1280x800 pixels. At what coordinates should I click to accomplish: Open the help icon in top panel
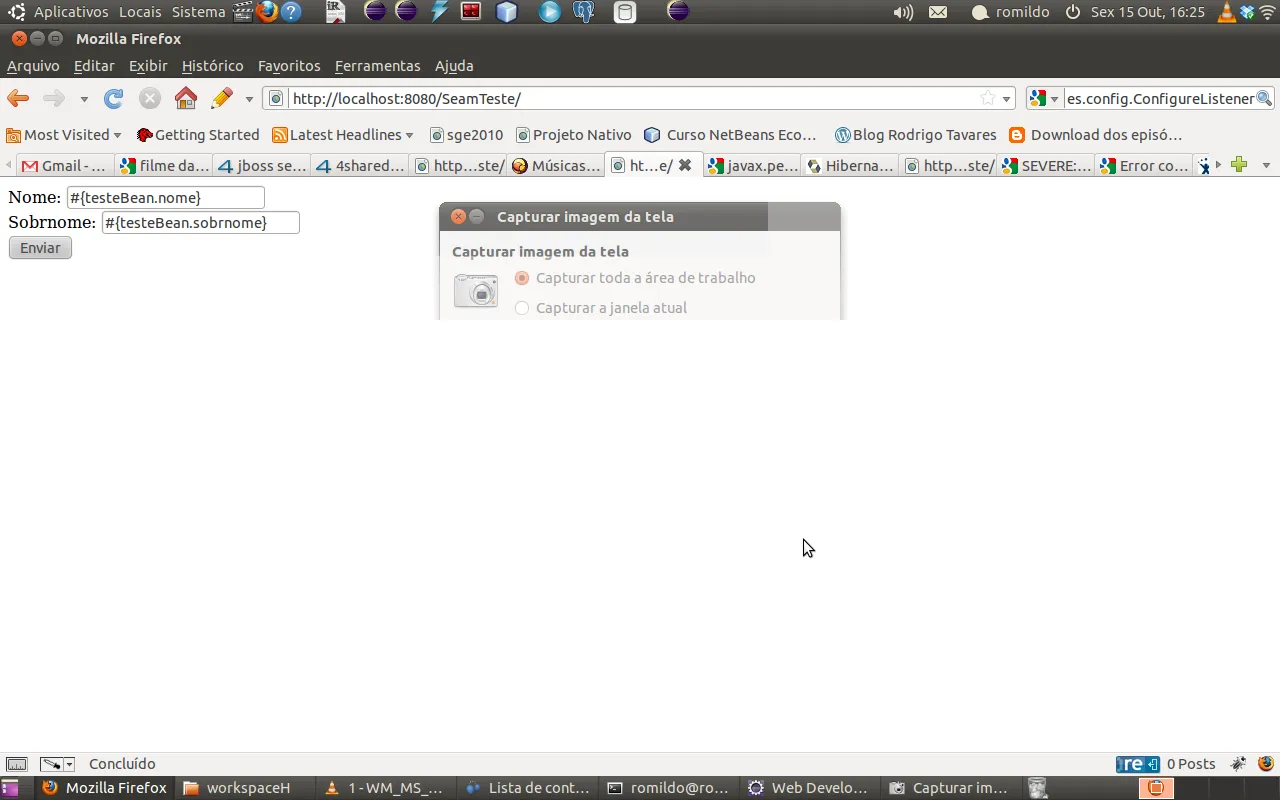click(x=291, y=12)
